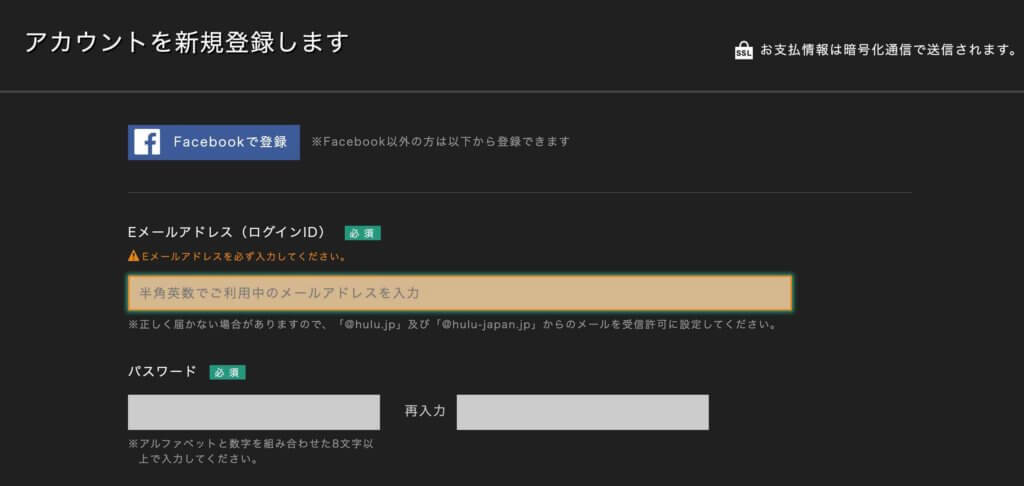Click the 再入力 label
Viewport: 1024px width, 486px height.
pyautogui.click(x=424, y=412)
